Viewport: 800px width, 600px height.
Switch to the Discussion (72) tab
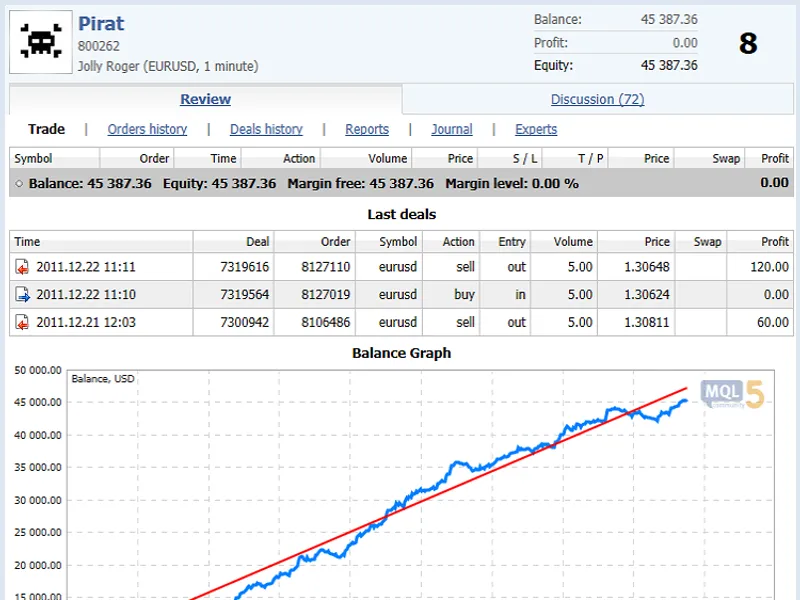point(597,99)
